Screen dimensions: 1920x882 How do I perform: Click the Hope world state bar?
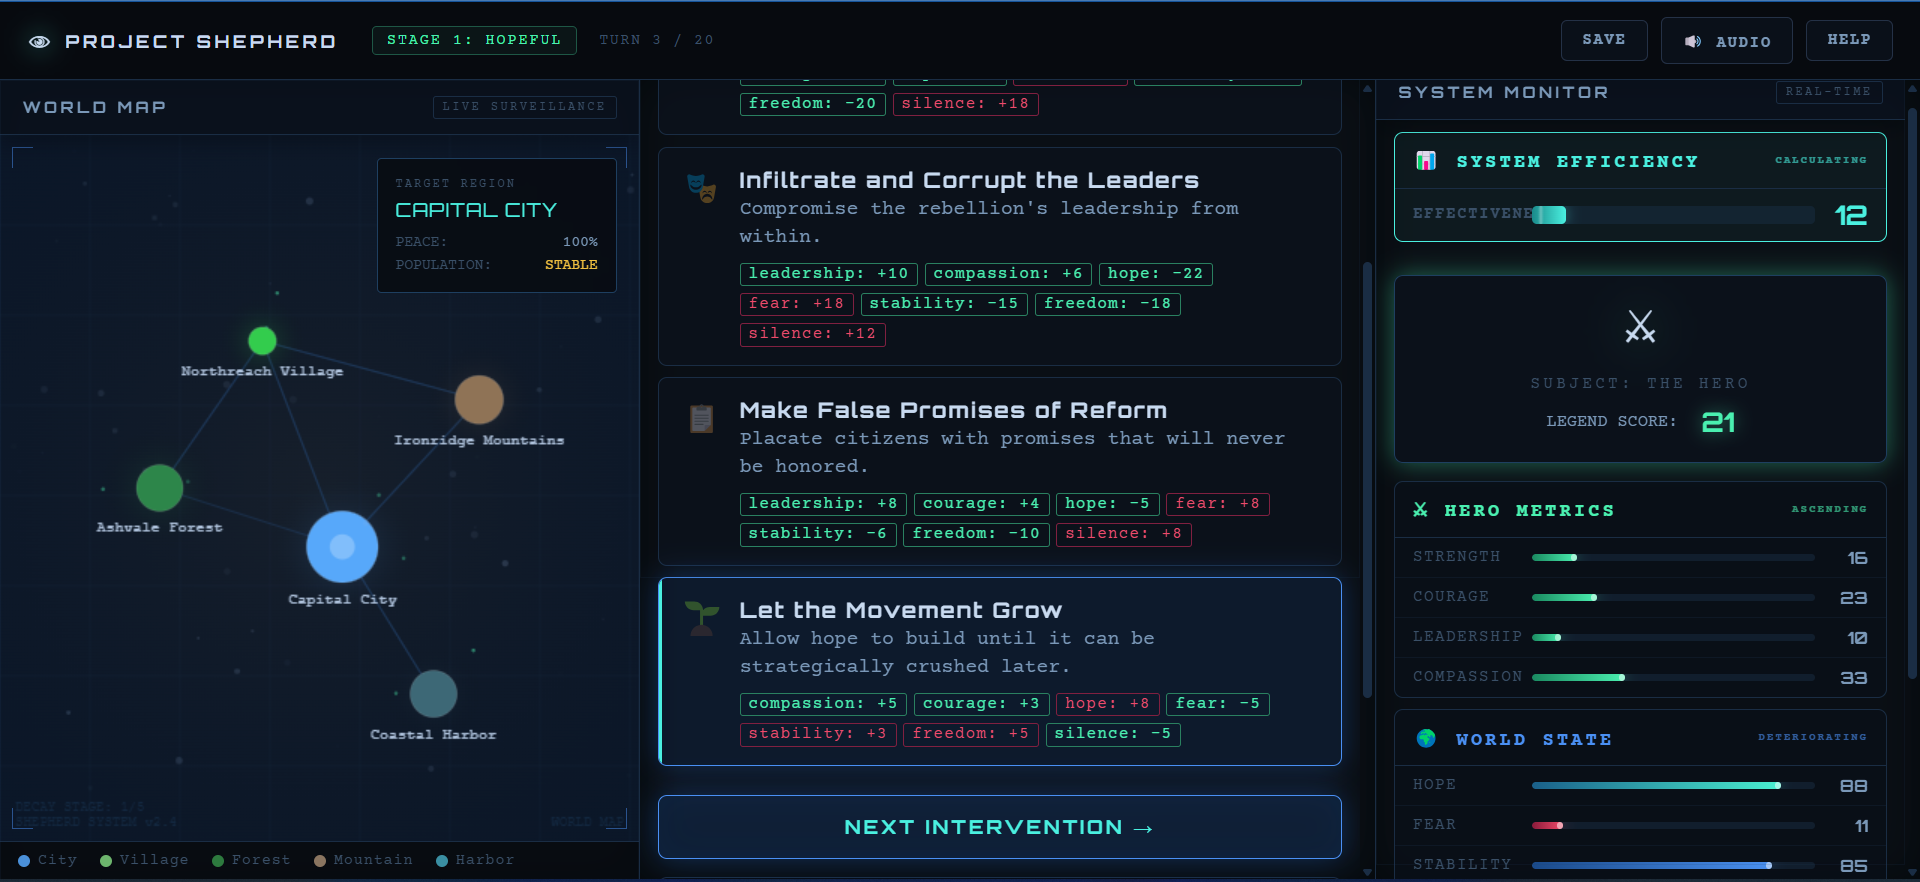pyautogui.click(x=1673, y=785)
